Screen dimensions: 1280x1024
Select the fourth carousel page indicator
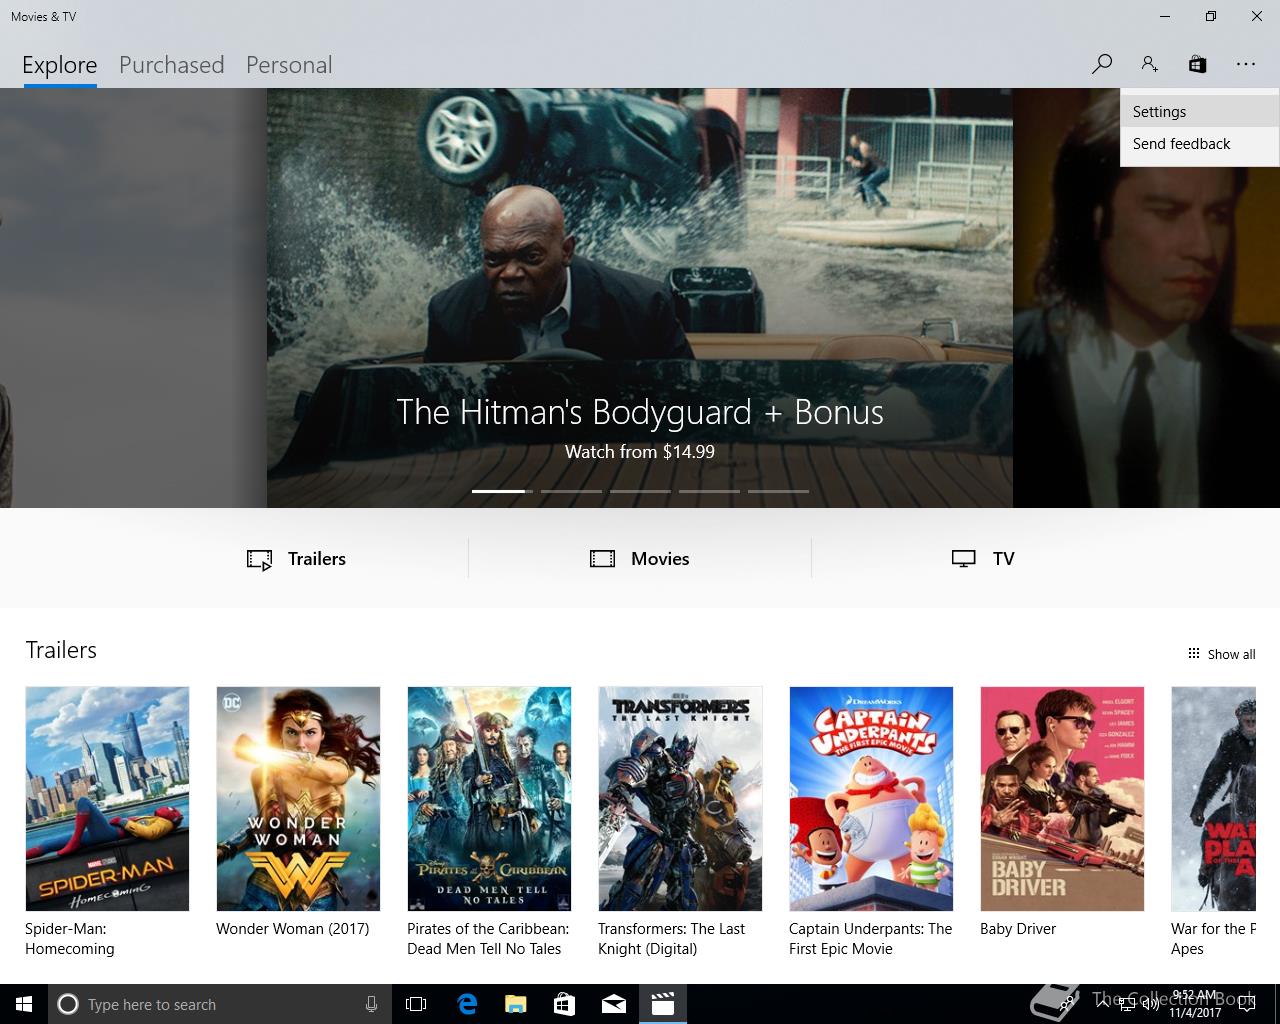point(709,491)
